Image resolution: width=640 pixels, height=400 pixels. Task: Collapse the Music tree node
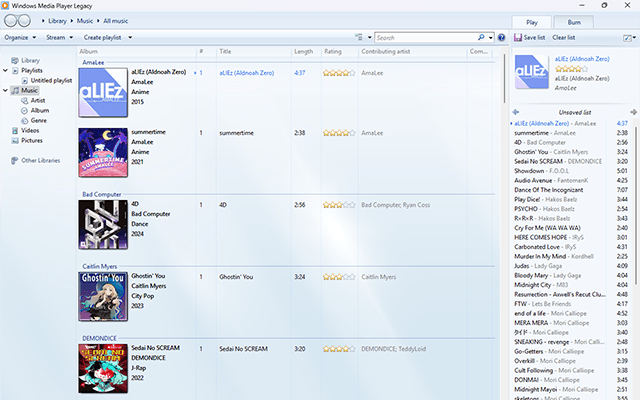pyautogui.click(x=5, y=91)
